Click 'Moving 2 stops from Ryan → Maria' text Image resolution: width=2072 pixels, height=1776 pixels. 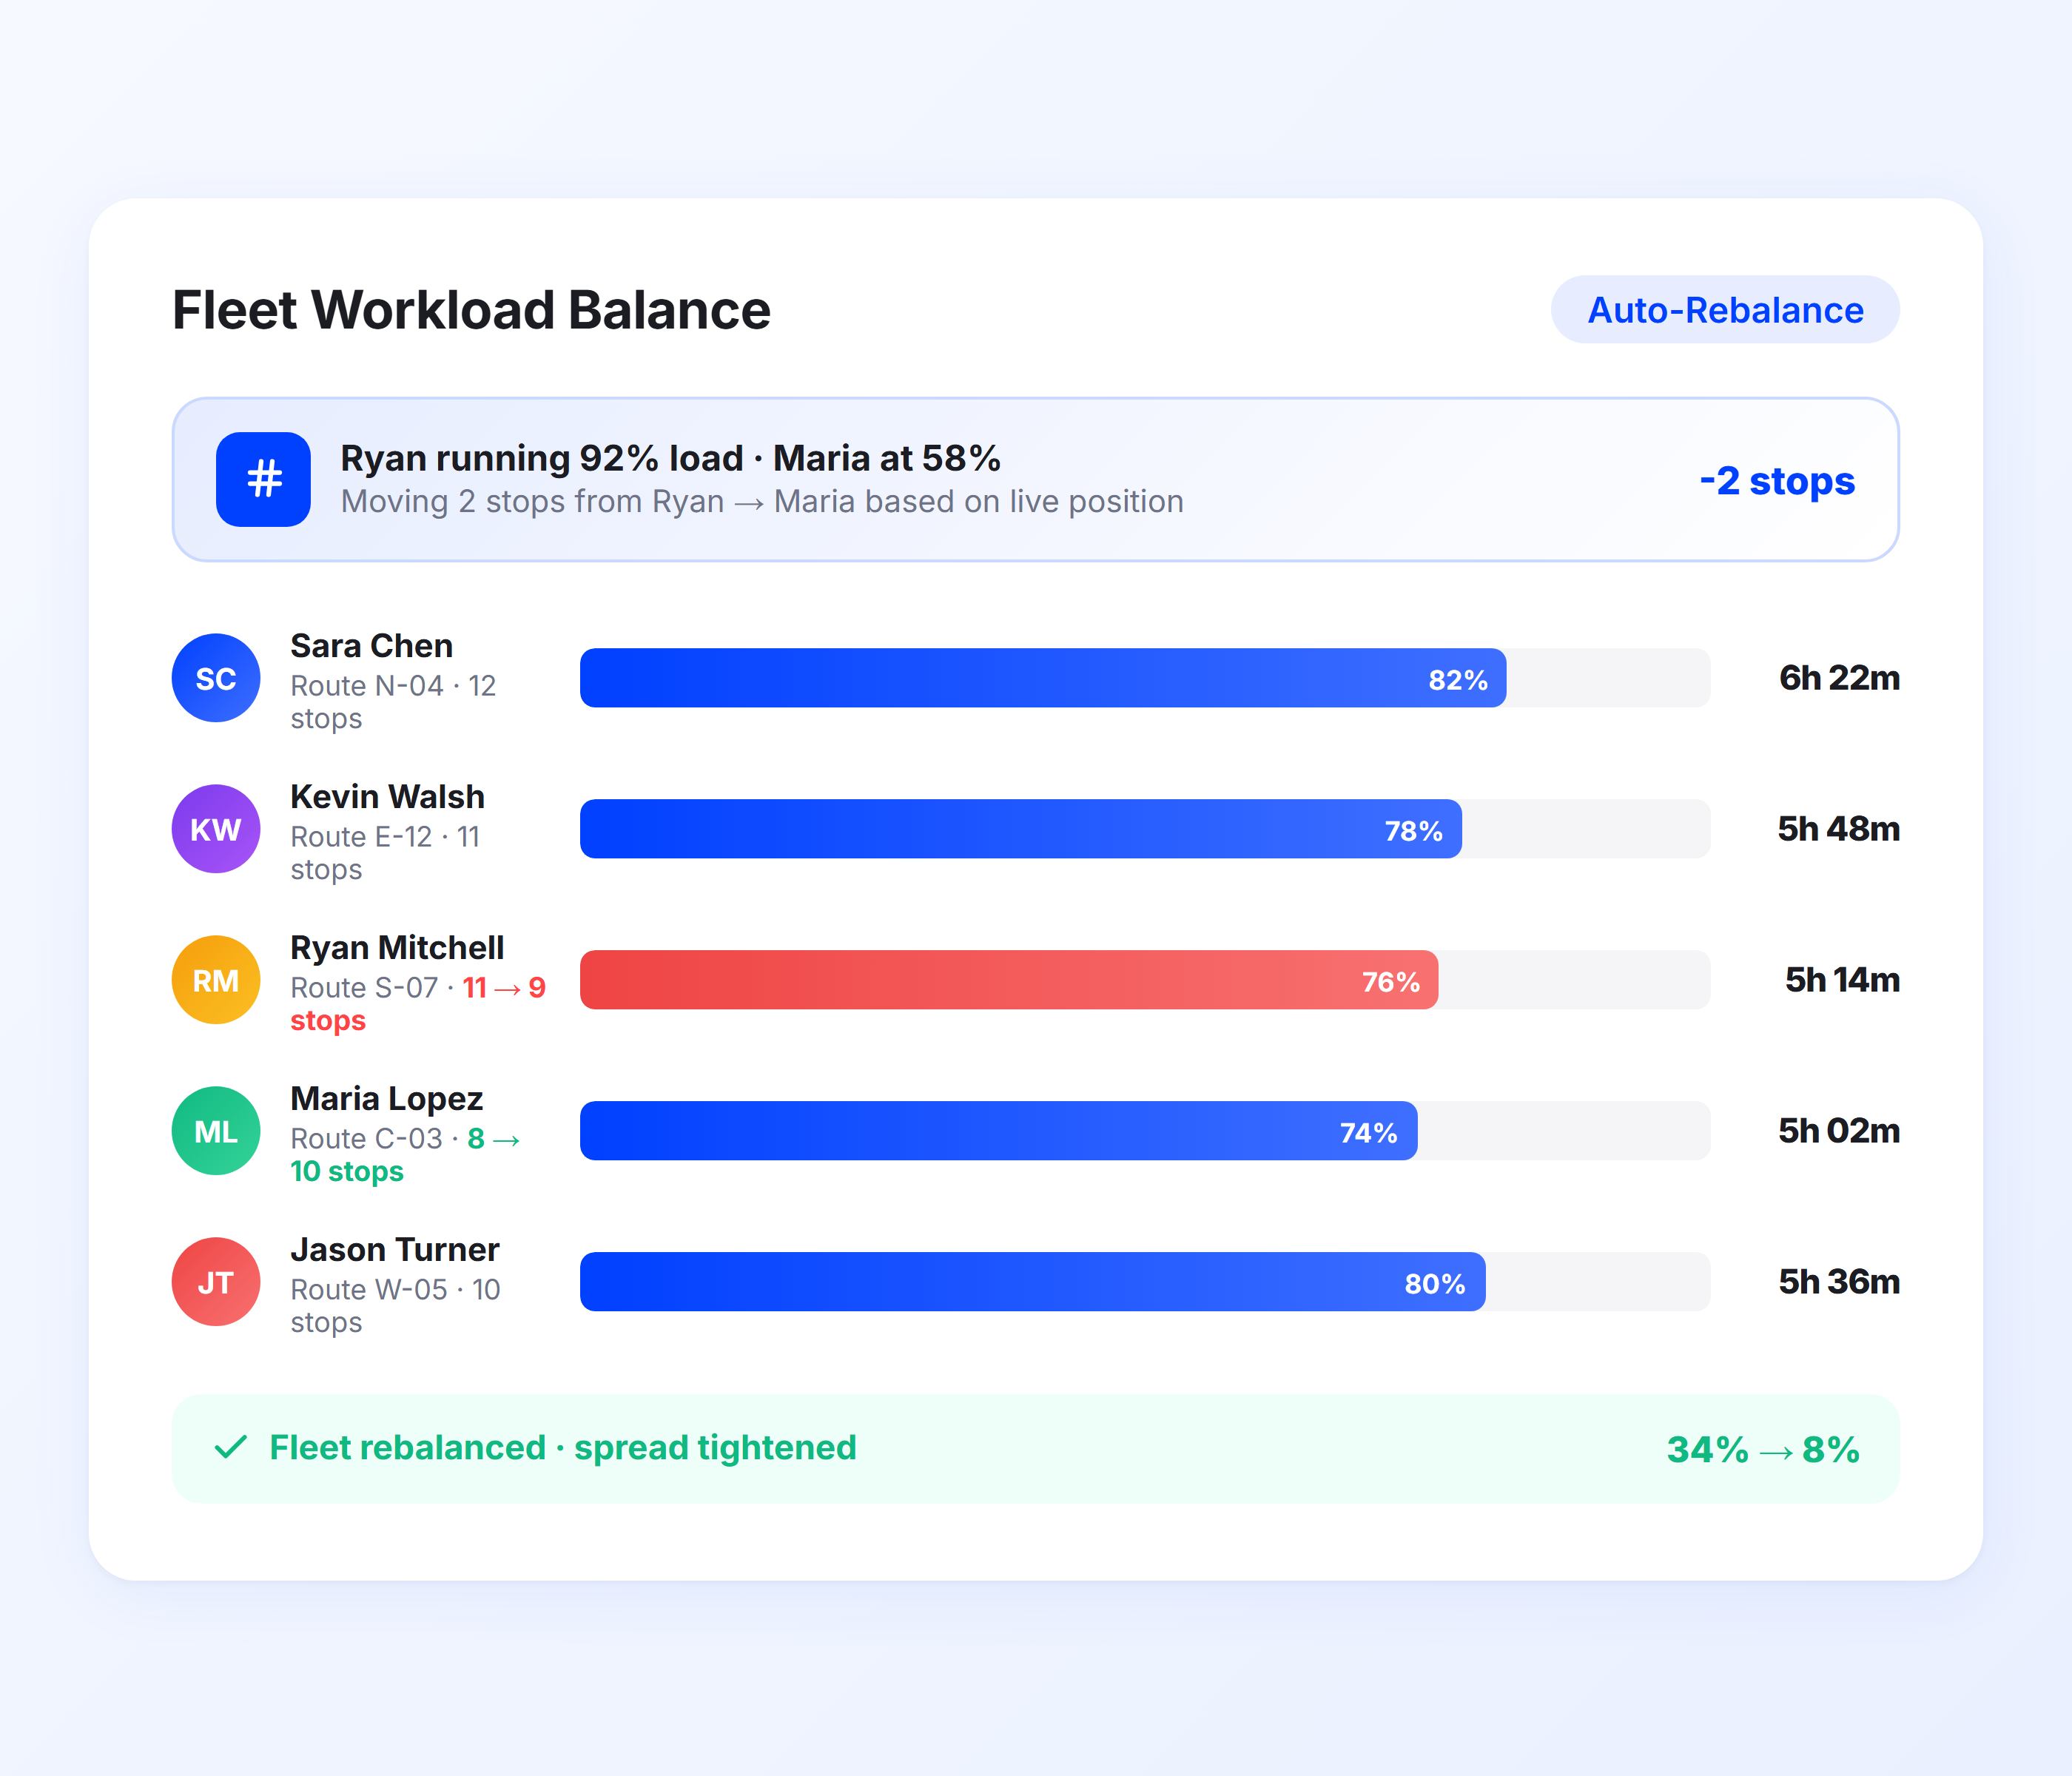(762, 501)
